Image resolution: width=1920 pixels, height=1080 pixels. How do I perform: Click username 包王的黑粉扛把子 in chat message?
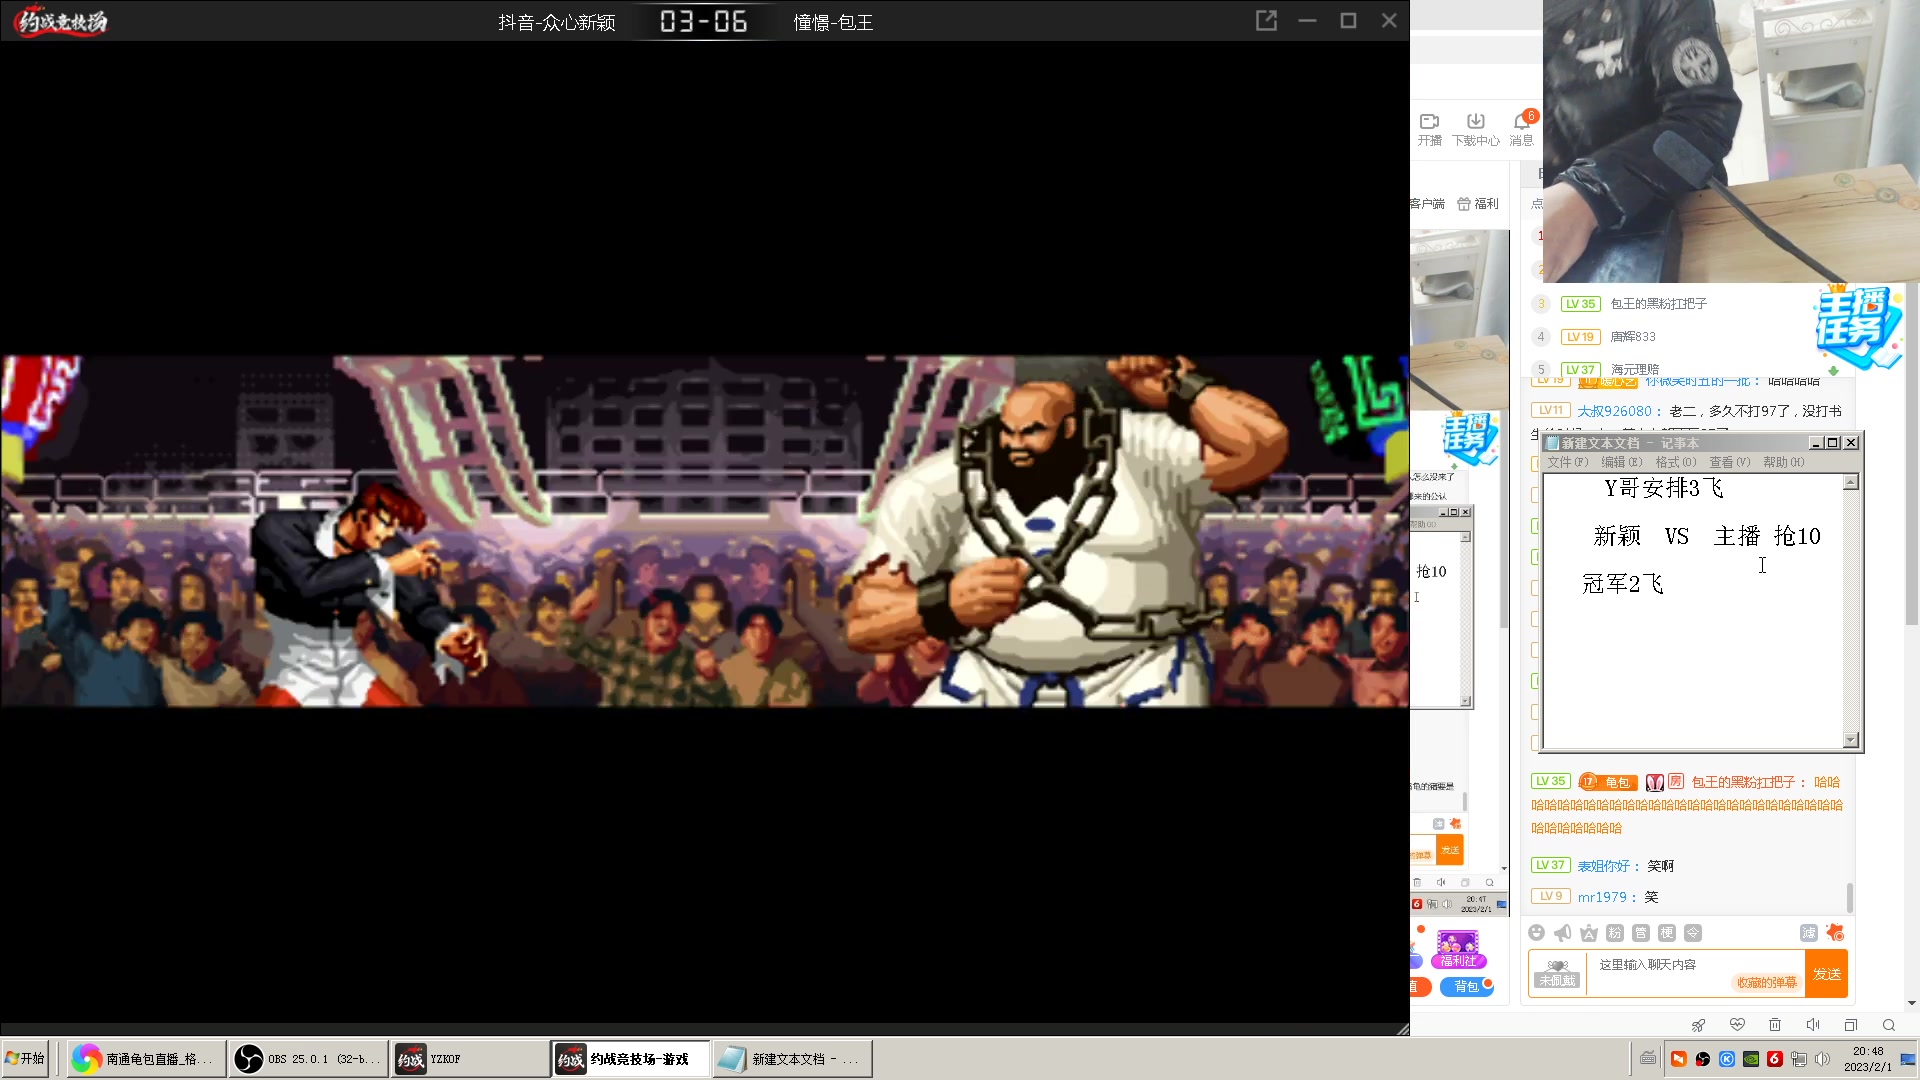[x=1743, y=782]
